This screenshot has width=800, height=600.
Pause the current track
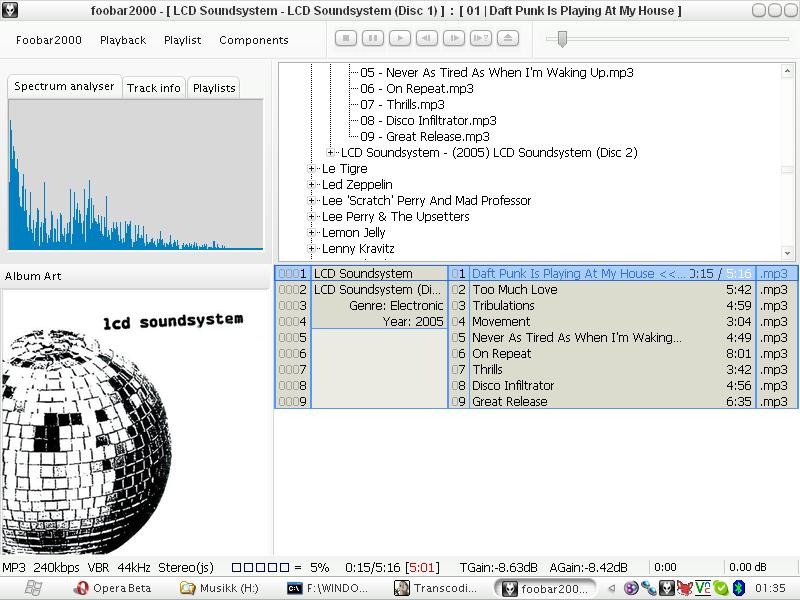pyautogui.click(x=372, y=38)
